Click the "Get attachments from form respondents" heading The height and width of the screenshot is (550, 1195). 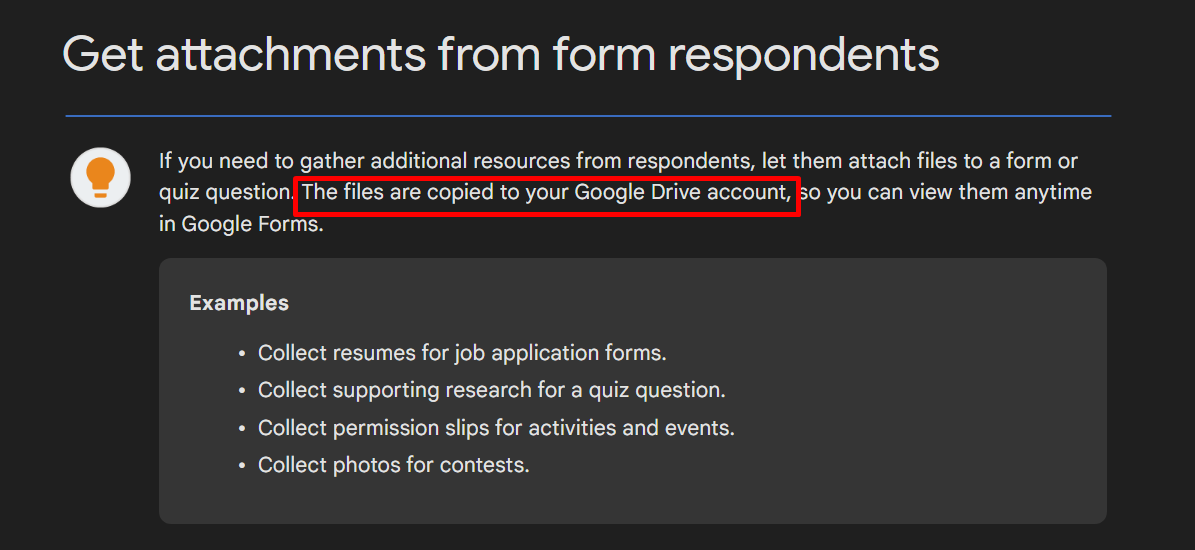500,54
